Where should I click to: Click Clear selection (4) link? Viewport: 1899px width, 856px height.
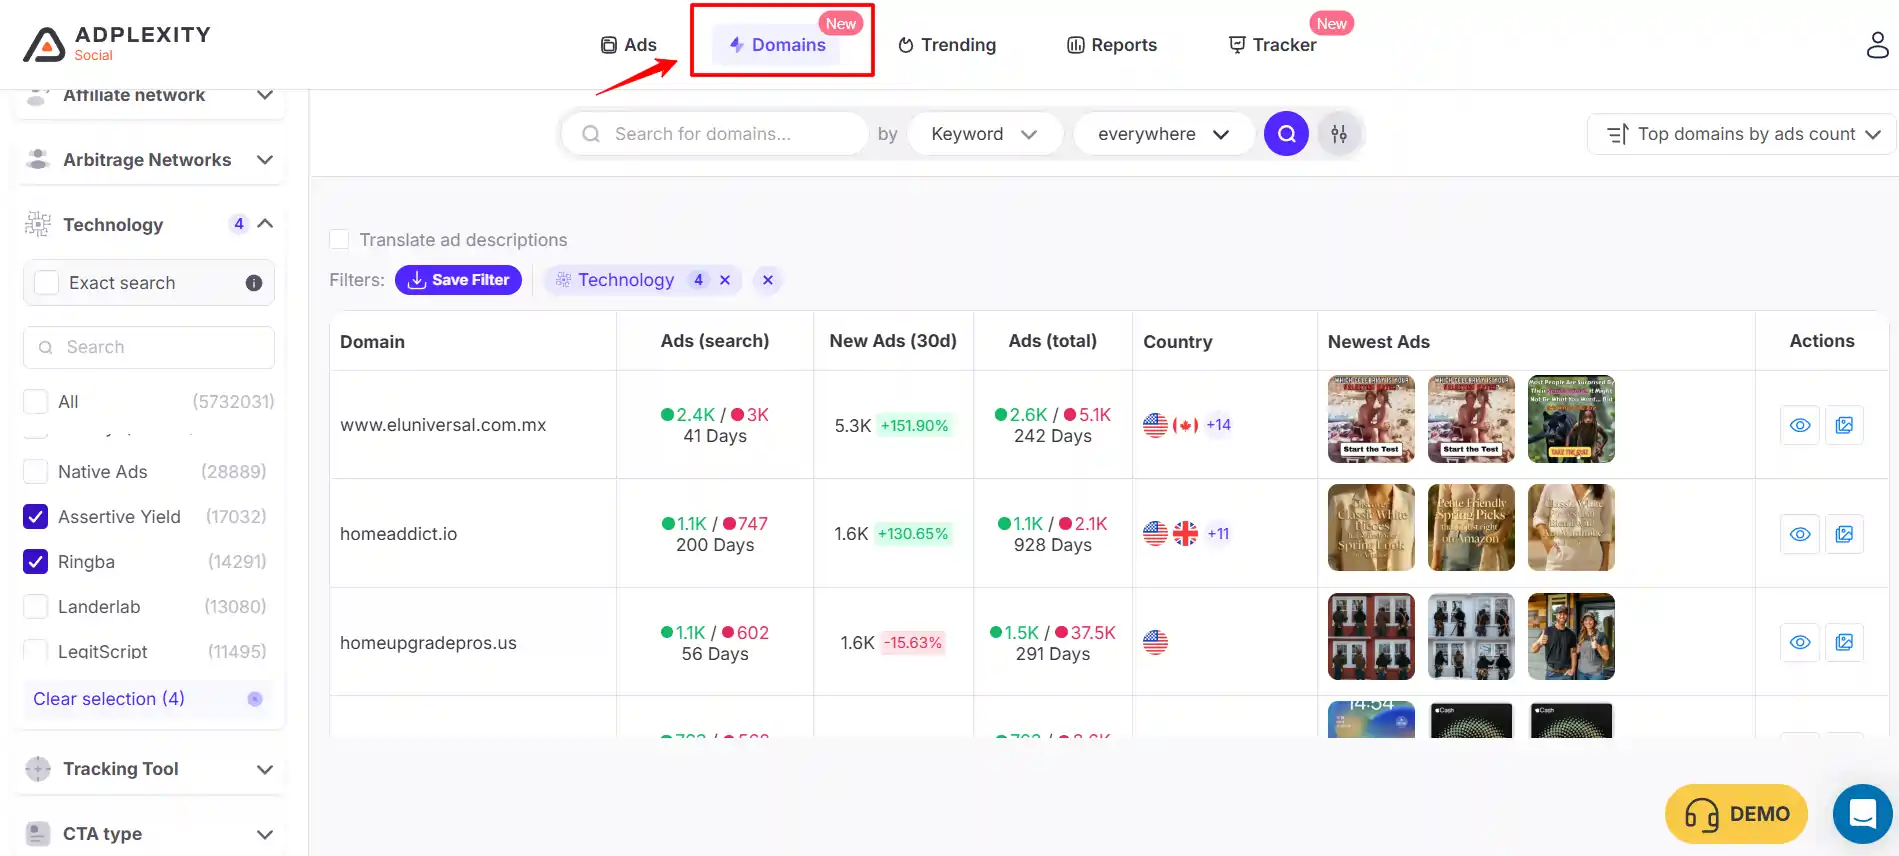109,699
